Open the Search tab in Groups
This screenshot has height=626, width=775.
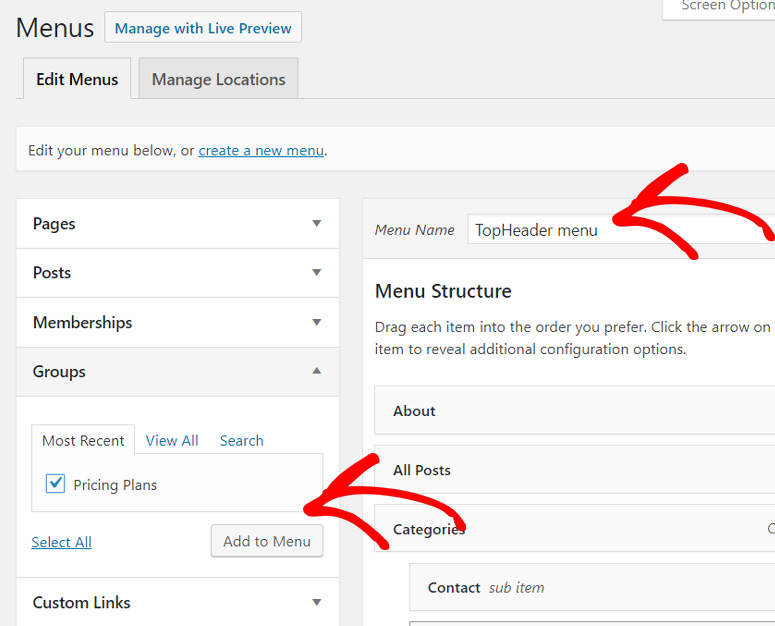point(242,441)
